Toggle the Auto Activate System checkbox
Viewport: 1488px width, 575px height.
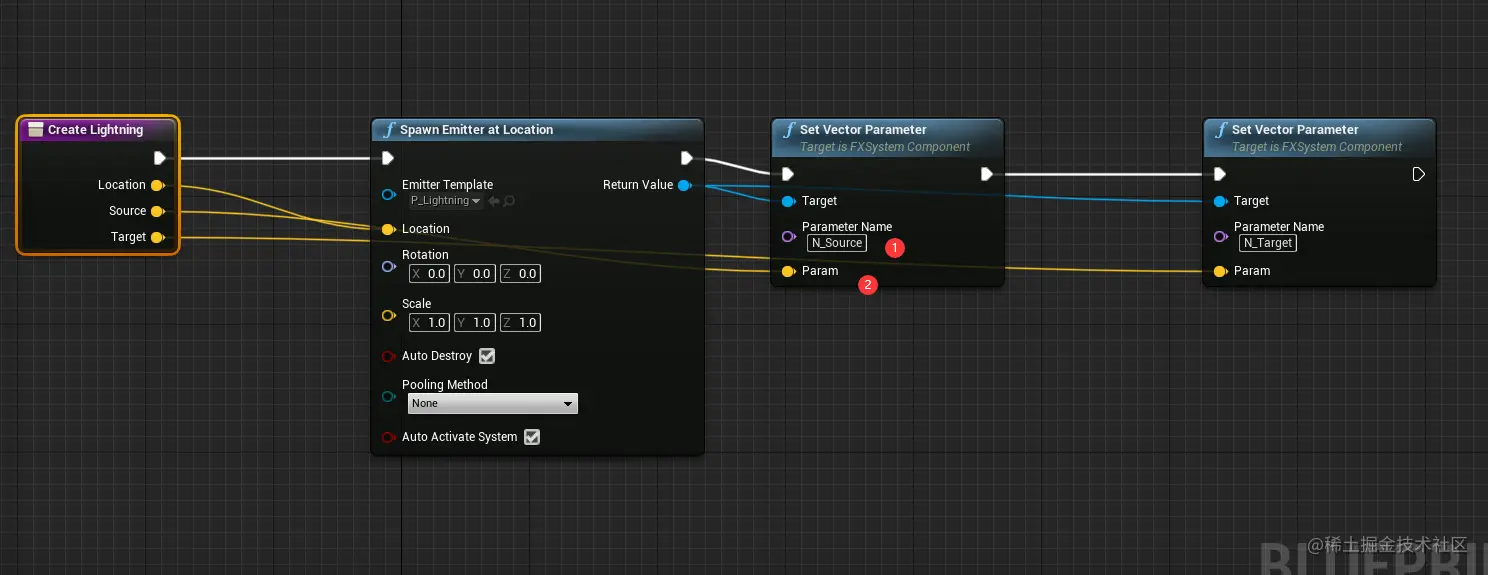coord(532,437)
